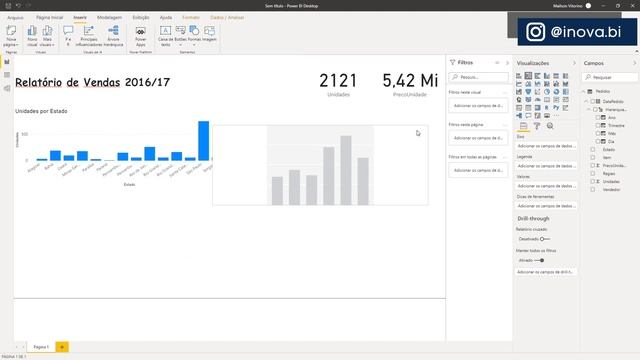Viewport: 640px width, 360px height.
Task: Insert Principais influenciadores visual
Action: [89, 36]
